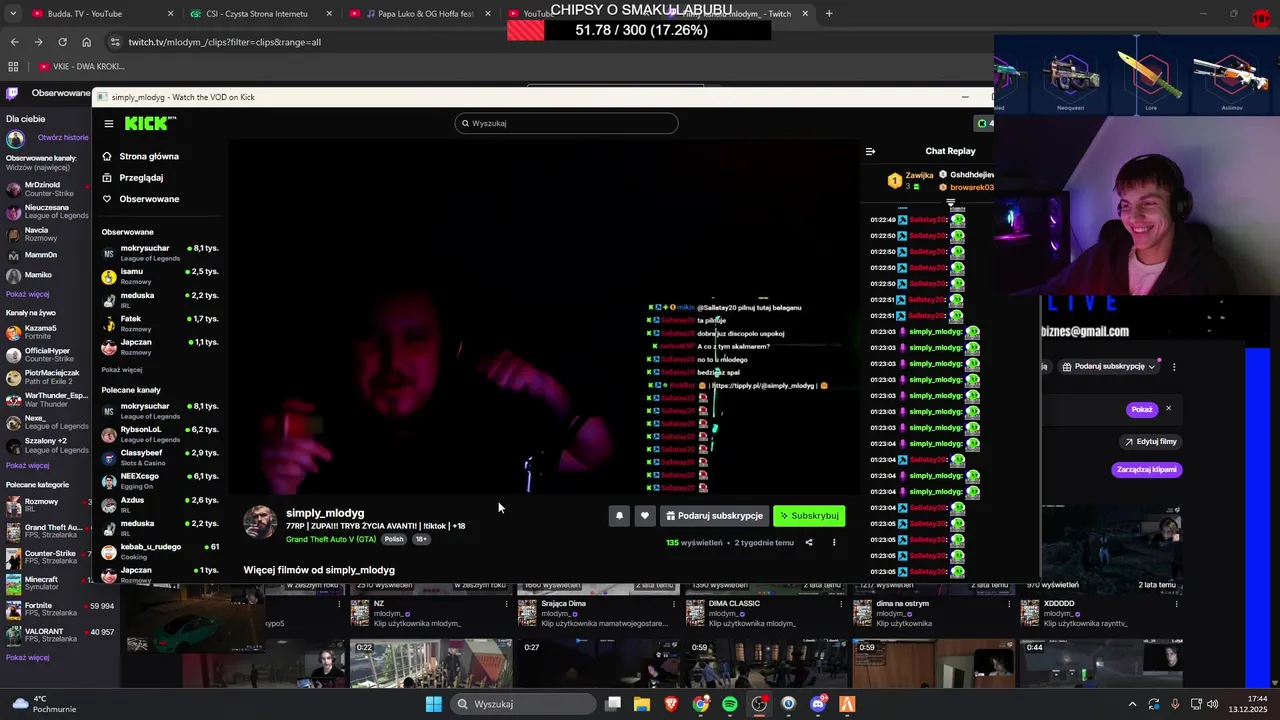Image resolution: width=1280 pixels, height=720 pixels.
Task: Click the browser forward arrow
Action: coord(38,42)
